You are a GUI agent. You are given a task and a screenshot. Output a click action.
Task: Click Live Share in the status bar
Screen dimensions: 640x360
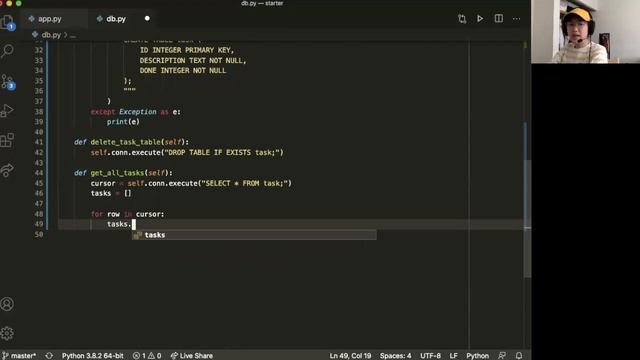(191, 356)
